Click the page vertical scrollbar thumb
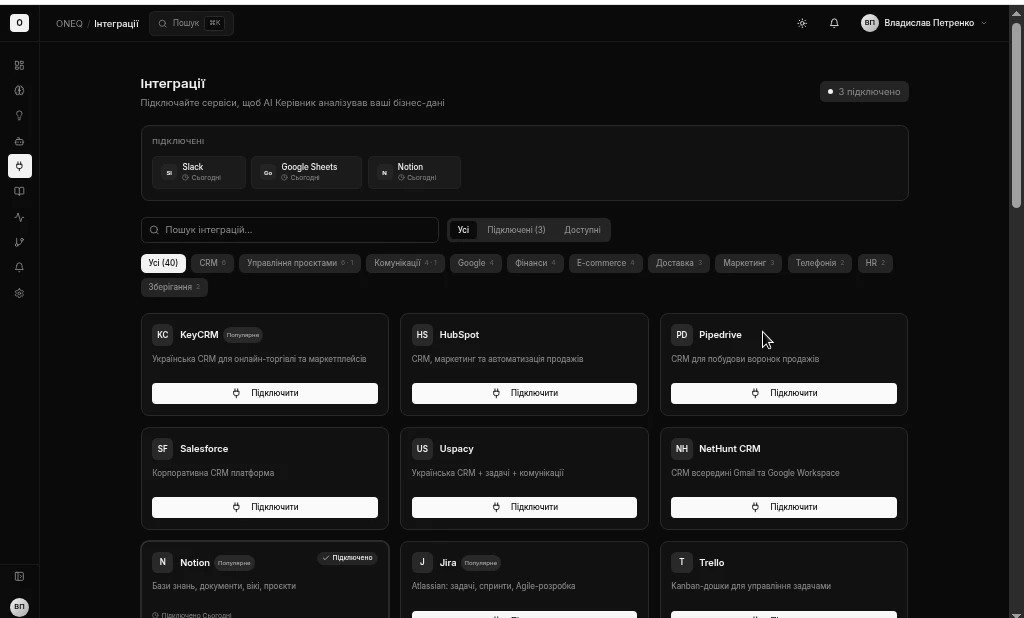Viewport: 1024px width, 618px height. [1016, 116]
